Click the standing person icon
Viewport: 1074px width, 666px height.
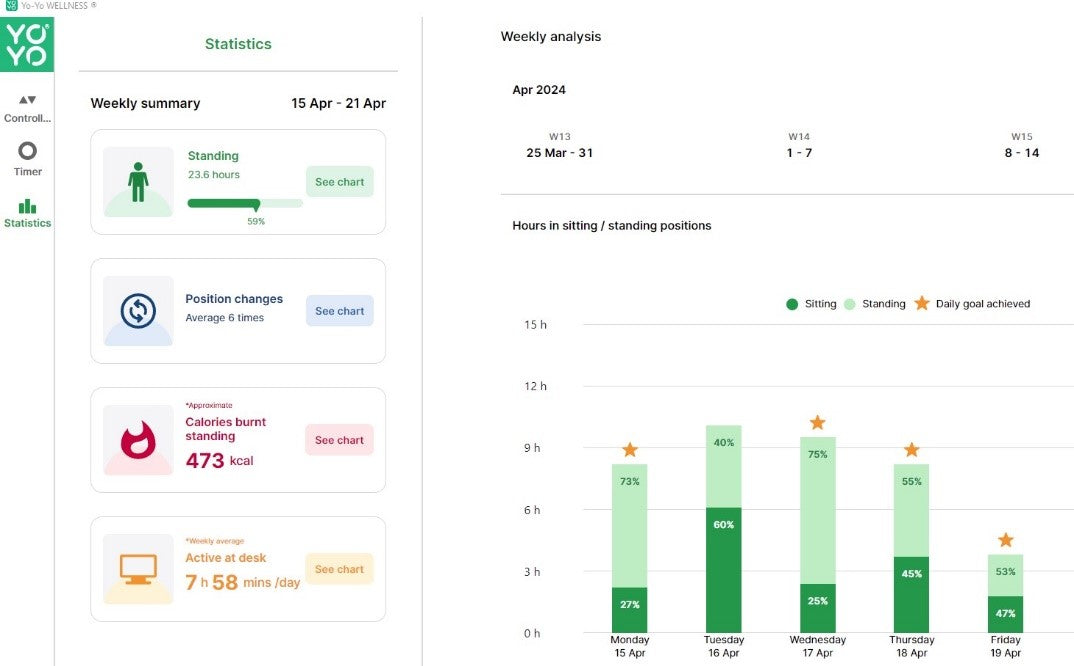point(138,182)
